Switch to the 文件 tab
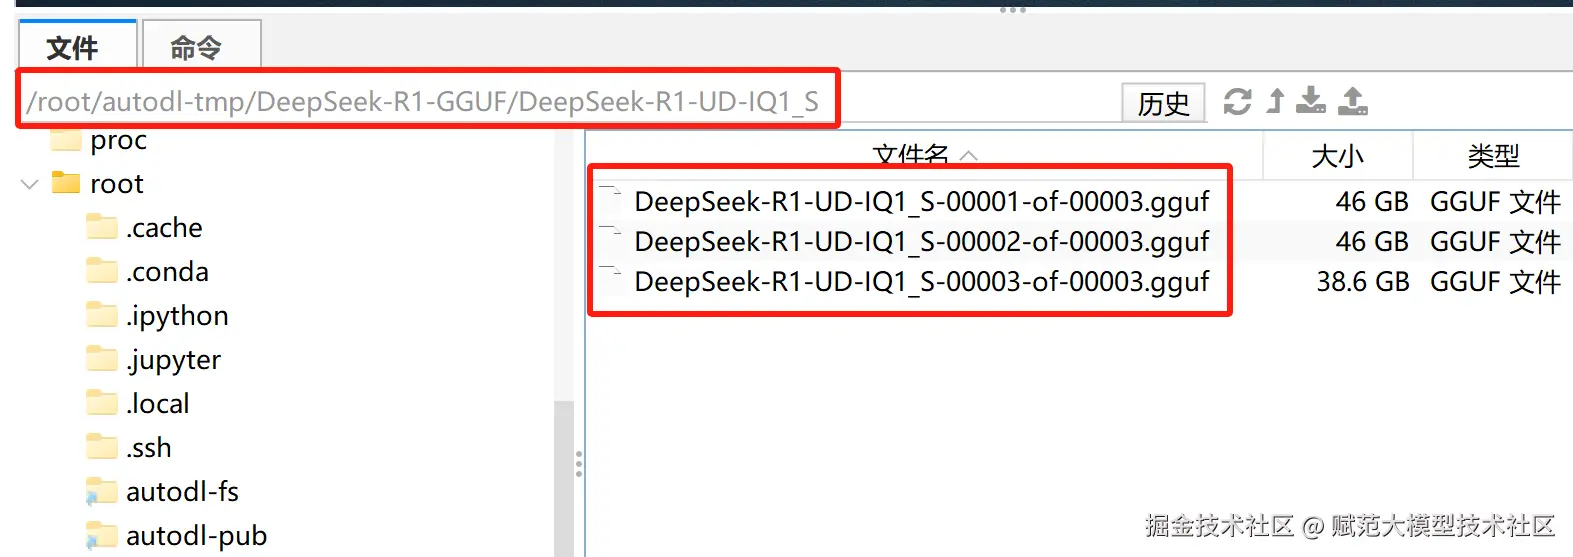This screenshot has height=557, width=1573. [77, 46]
